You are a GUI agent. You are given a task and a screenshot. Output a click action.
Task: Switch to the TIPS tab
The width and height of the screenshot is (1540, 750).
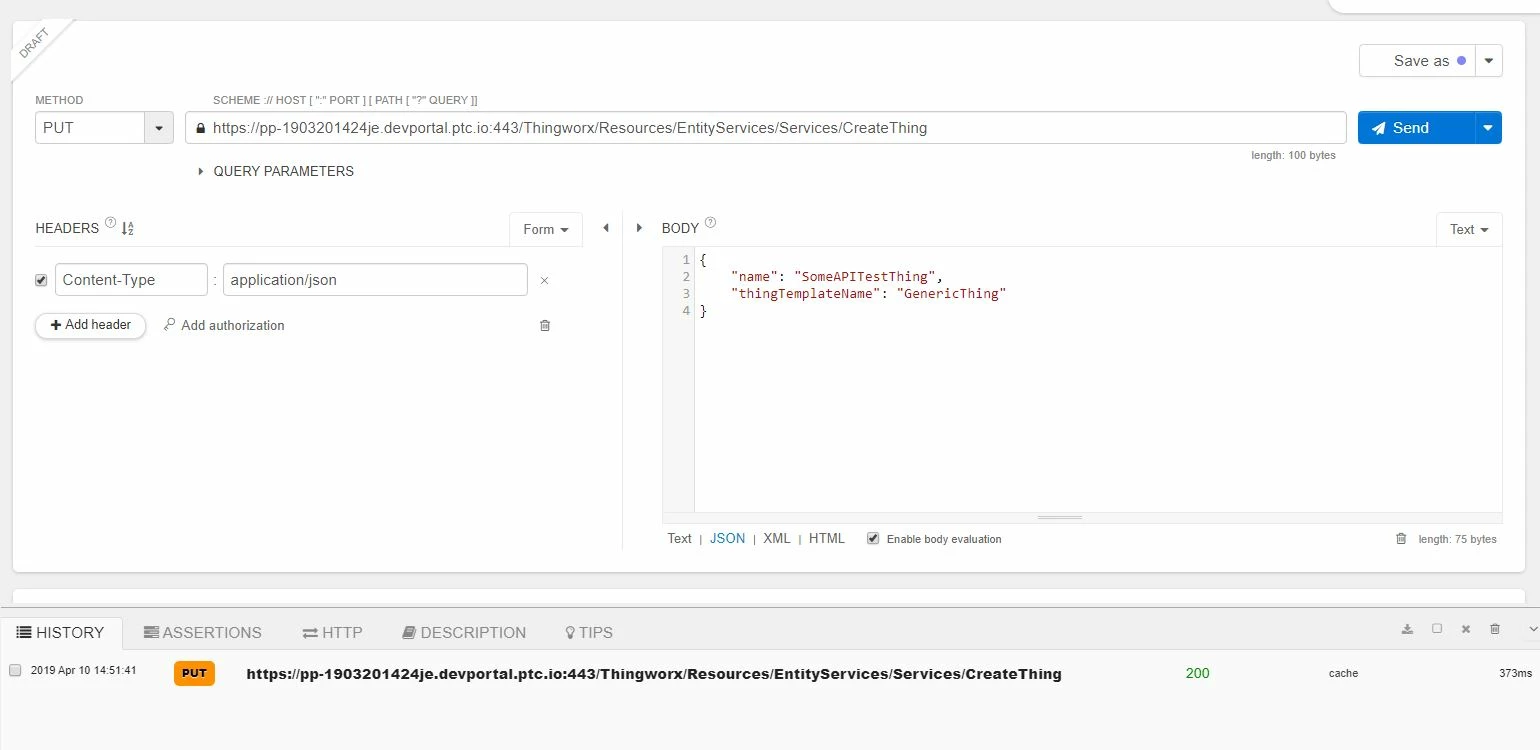click(589, 633)
